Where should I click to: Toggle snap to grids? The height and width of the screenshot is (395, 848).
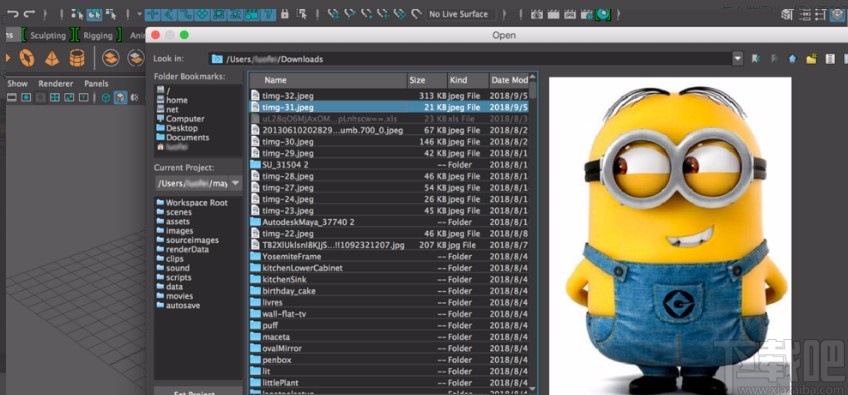(x=334, y=15)
